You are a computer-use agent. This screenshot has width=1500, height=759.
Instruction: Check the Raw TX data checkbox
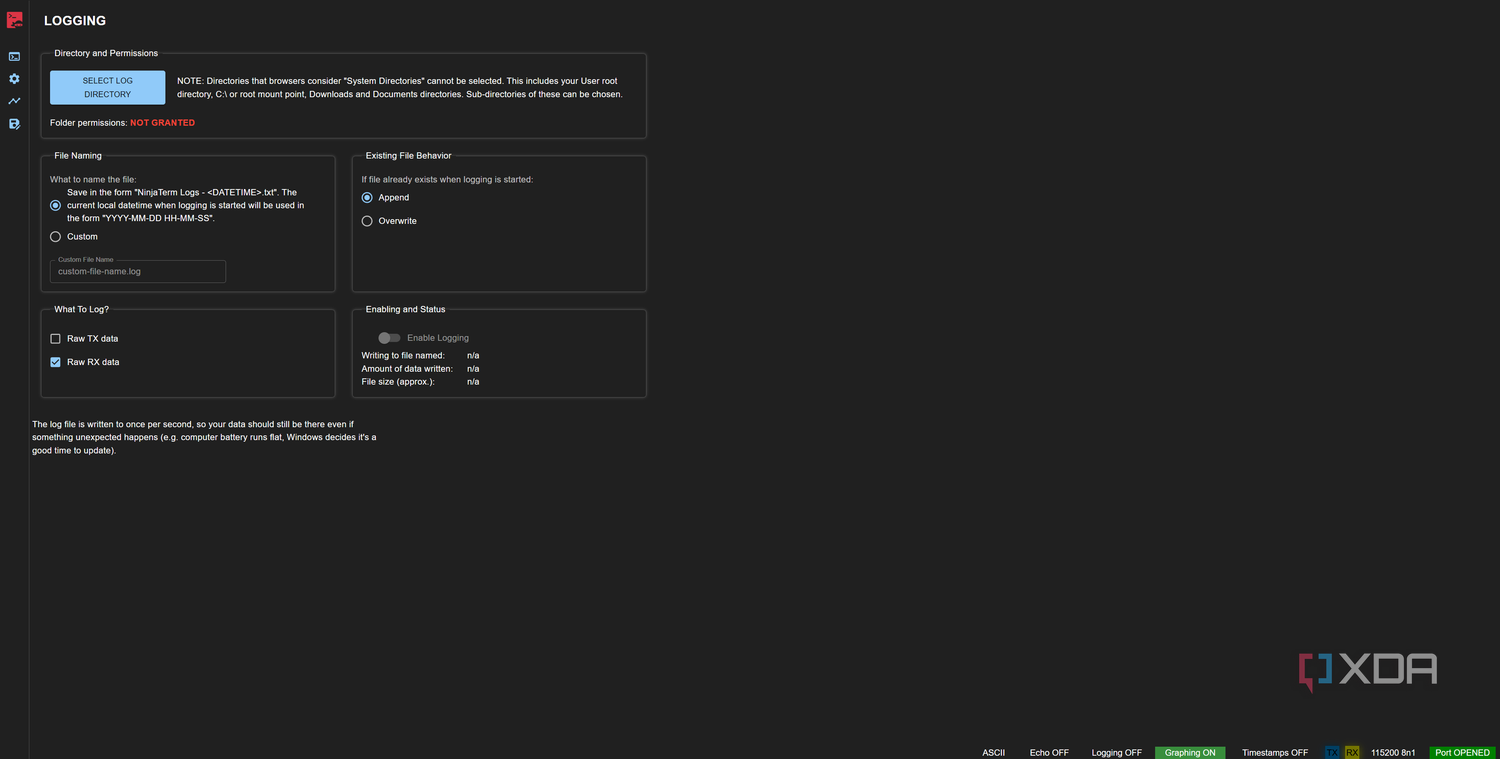(x=56, y=339)
